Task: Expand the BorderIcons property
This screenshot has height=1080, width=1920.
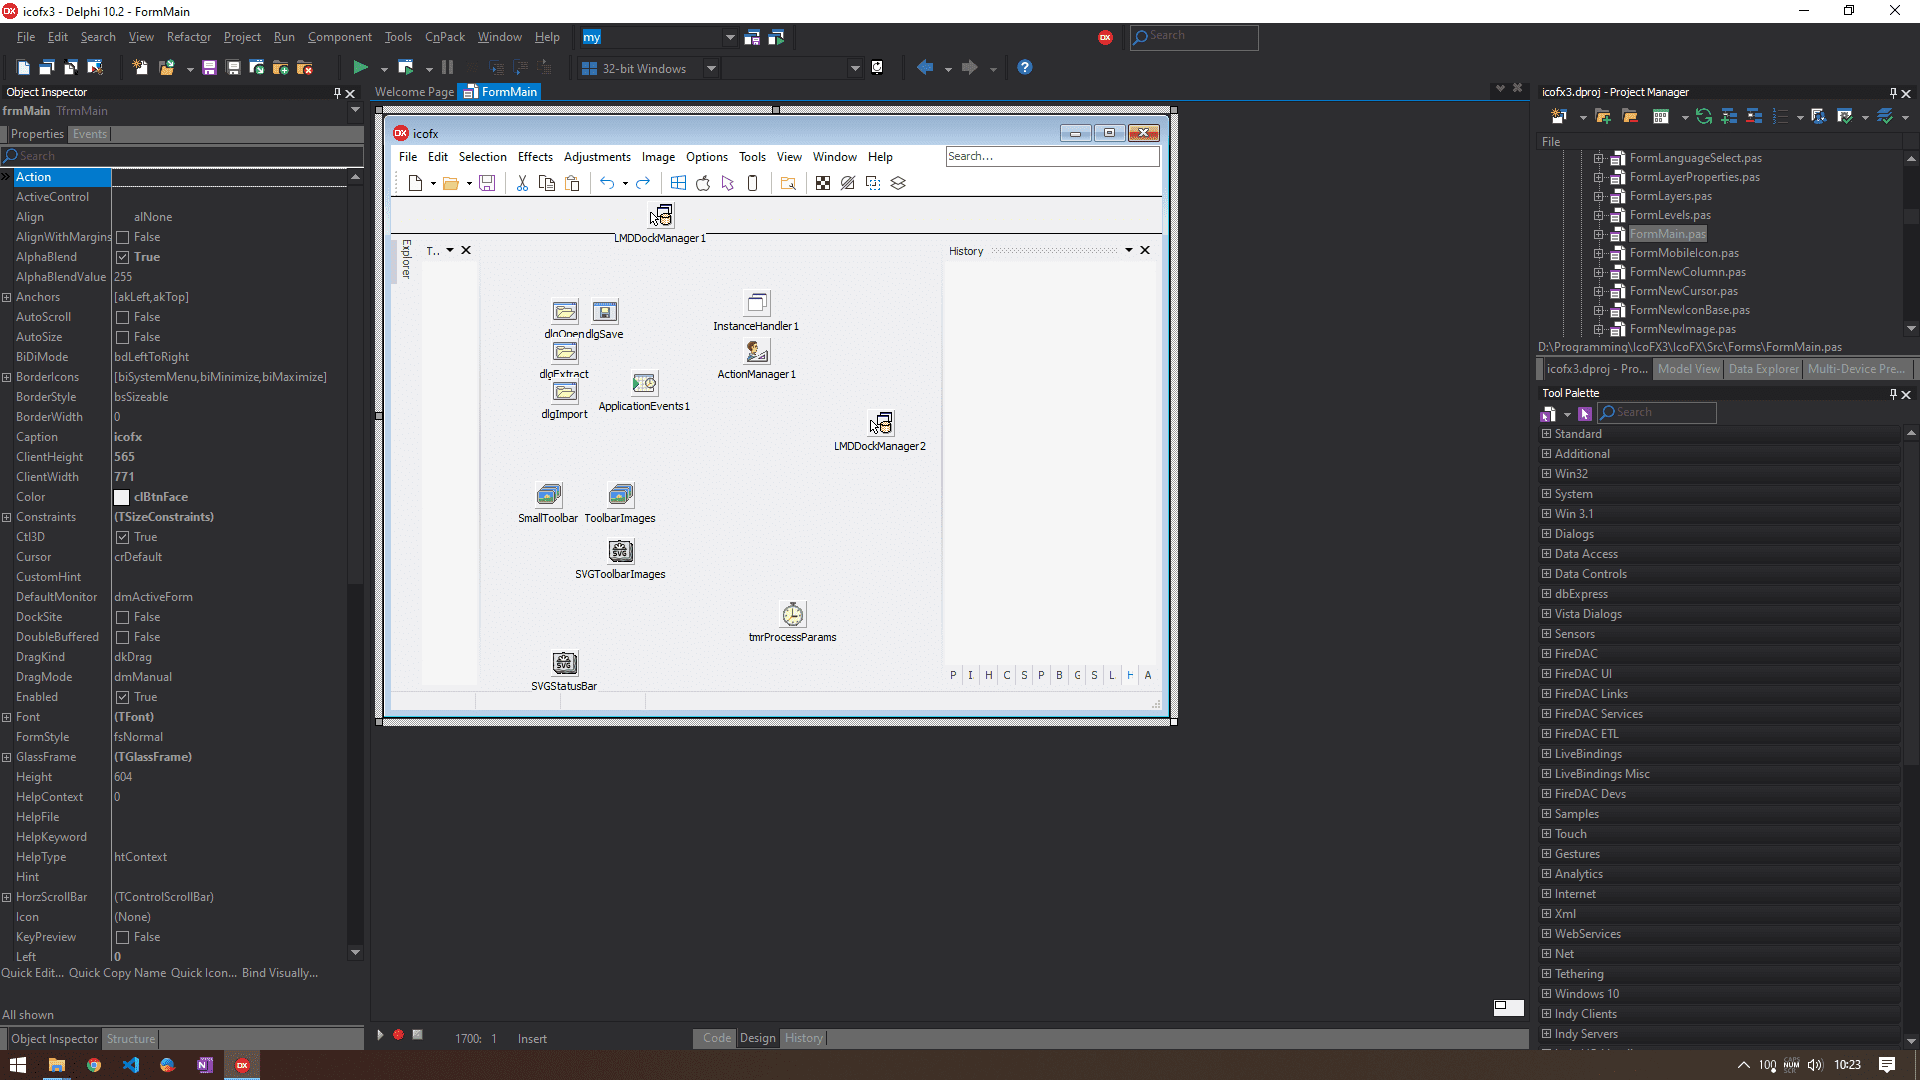Action: pyautogui.click(x=7, y=377)
